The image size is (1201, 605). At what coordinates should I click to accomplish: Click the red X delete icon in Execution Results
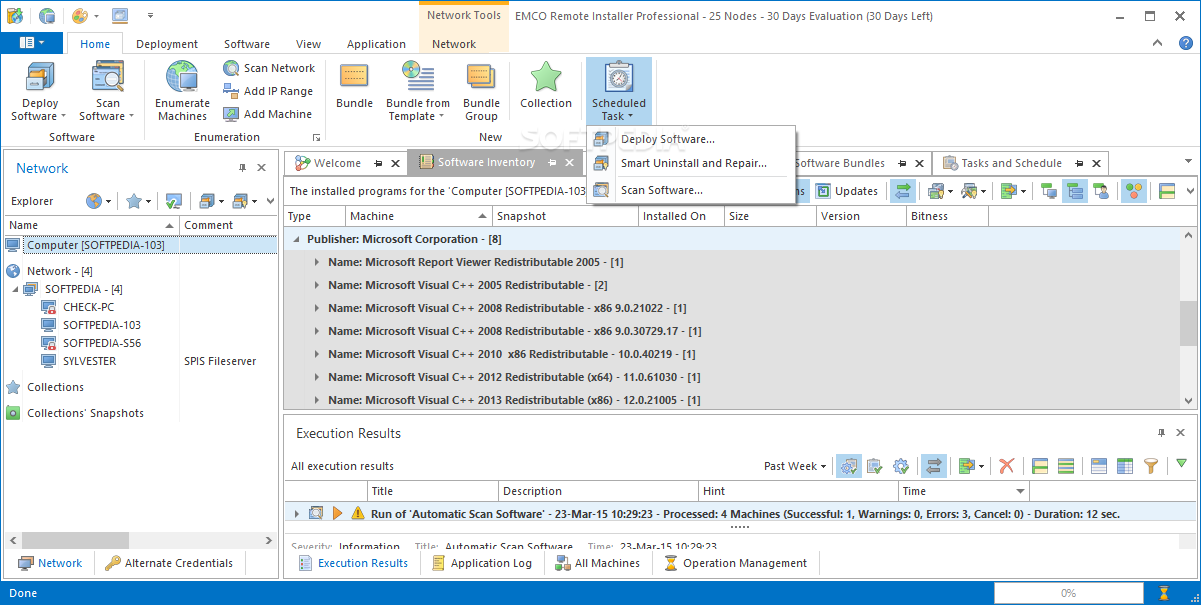pos(1007,466)
